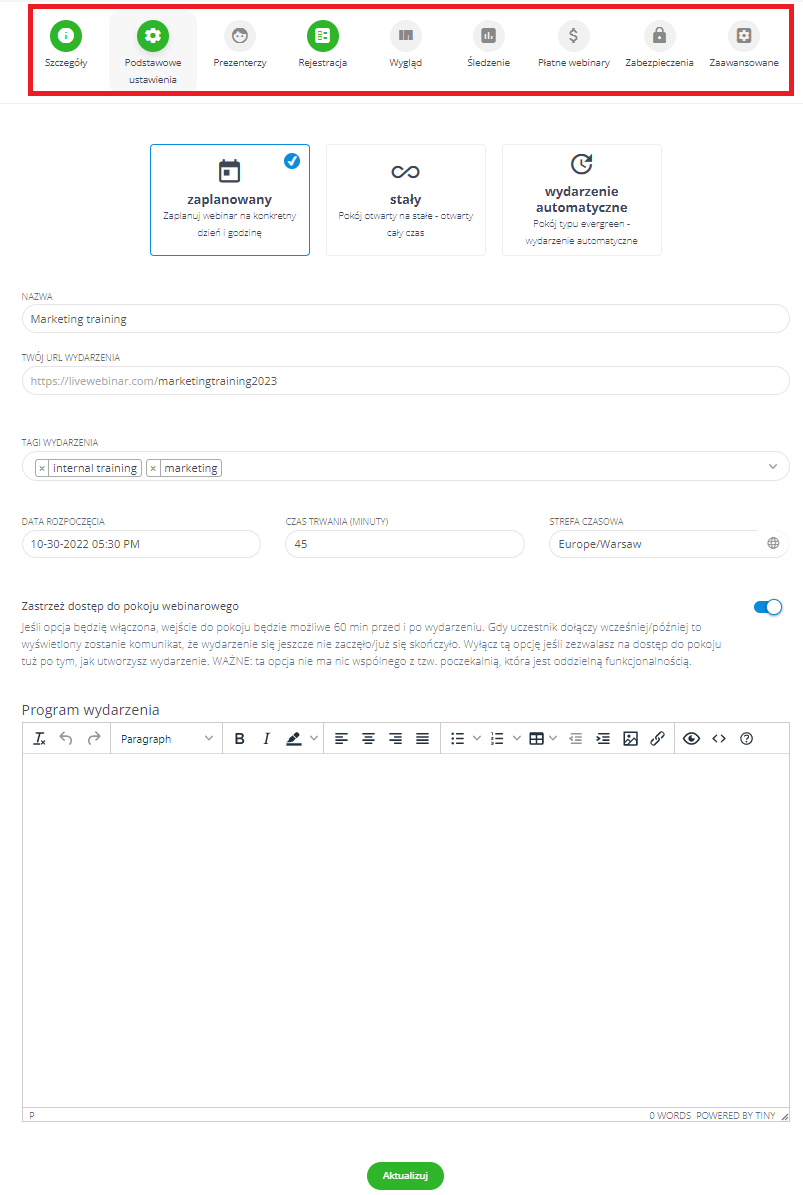Viewport: 803px width, 1195px height.
Task: Select the stały room type
Action: tap(405, 200)
